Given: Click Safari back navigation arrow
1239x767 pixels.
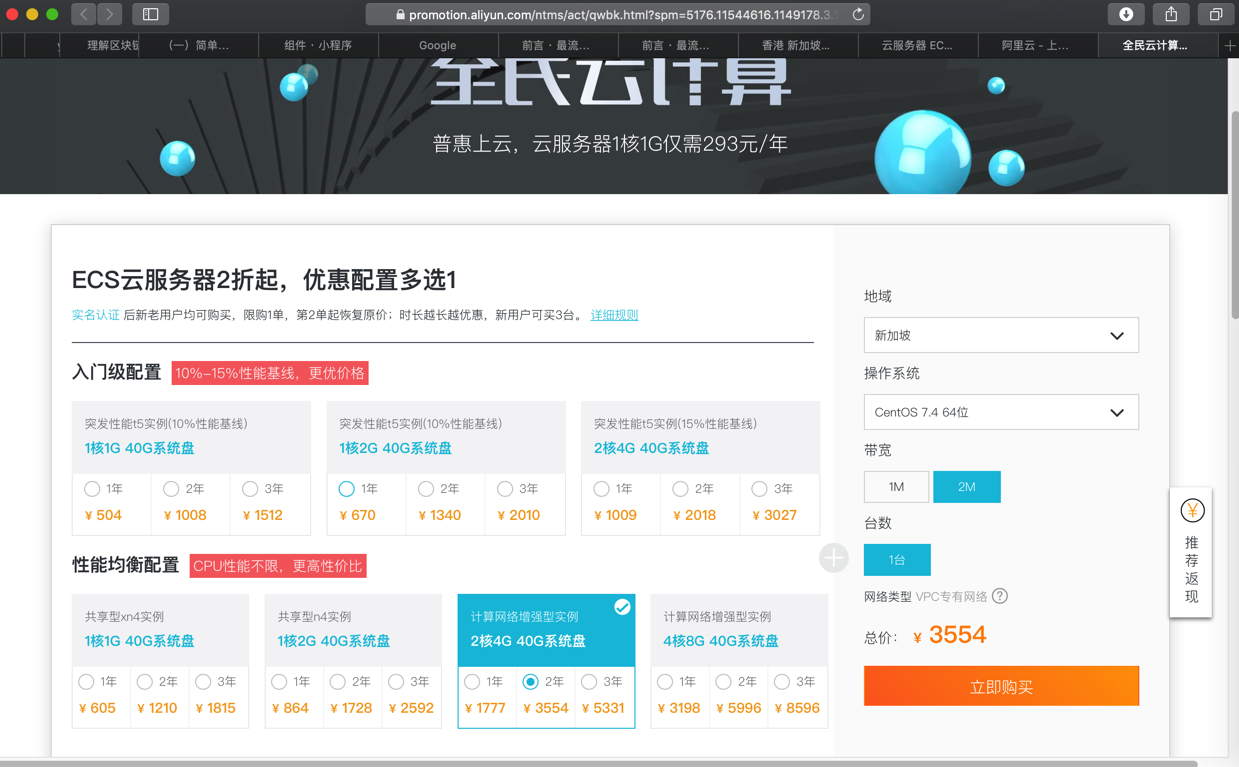Looking at the screenshot, I should tap(84, 14).
